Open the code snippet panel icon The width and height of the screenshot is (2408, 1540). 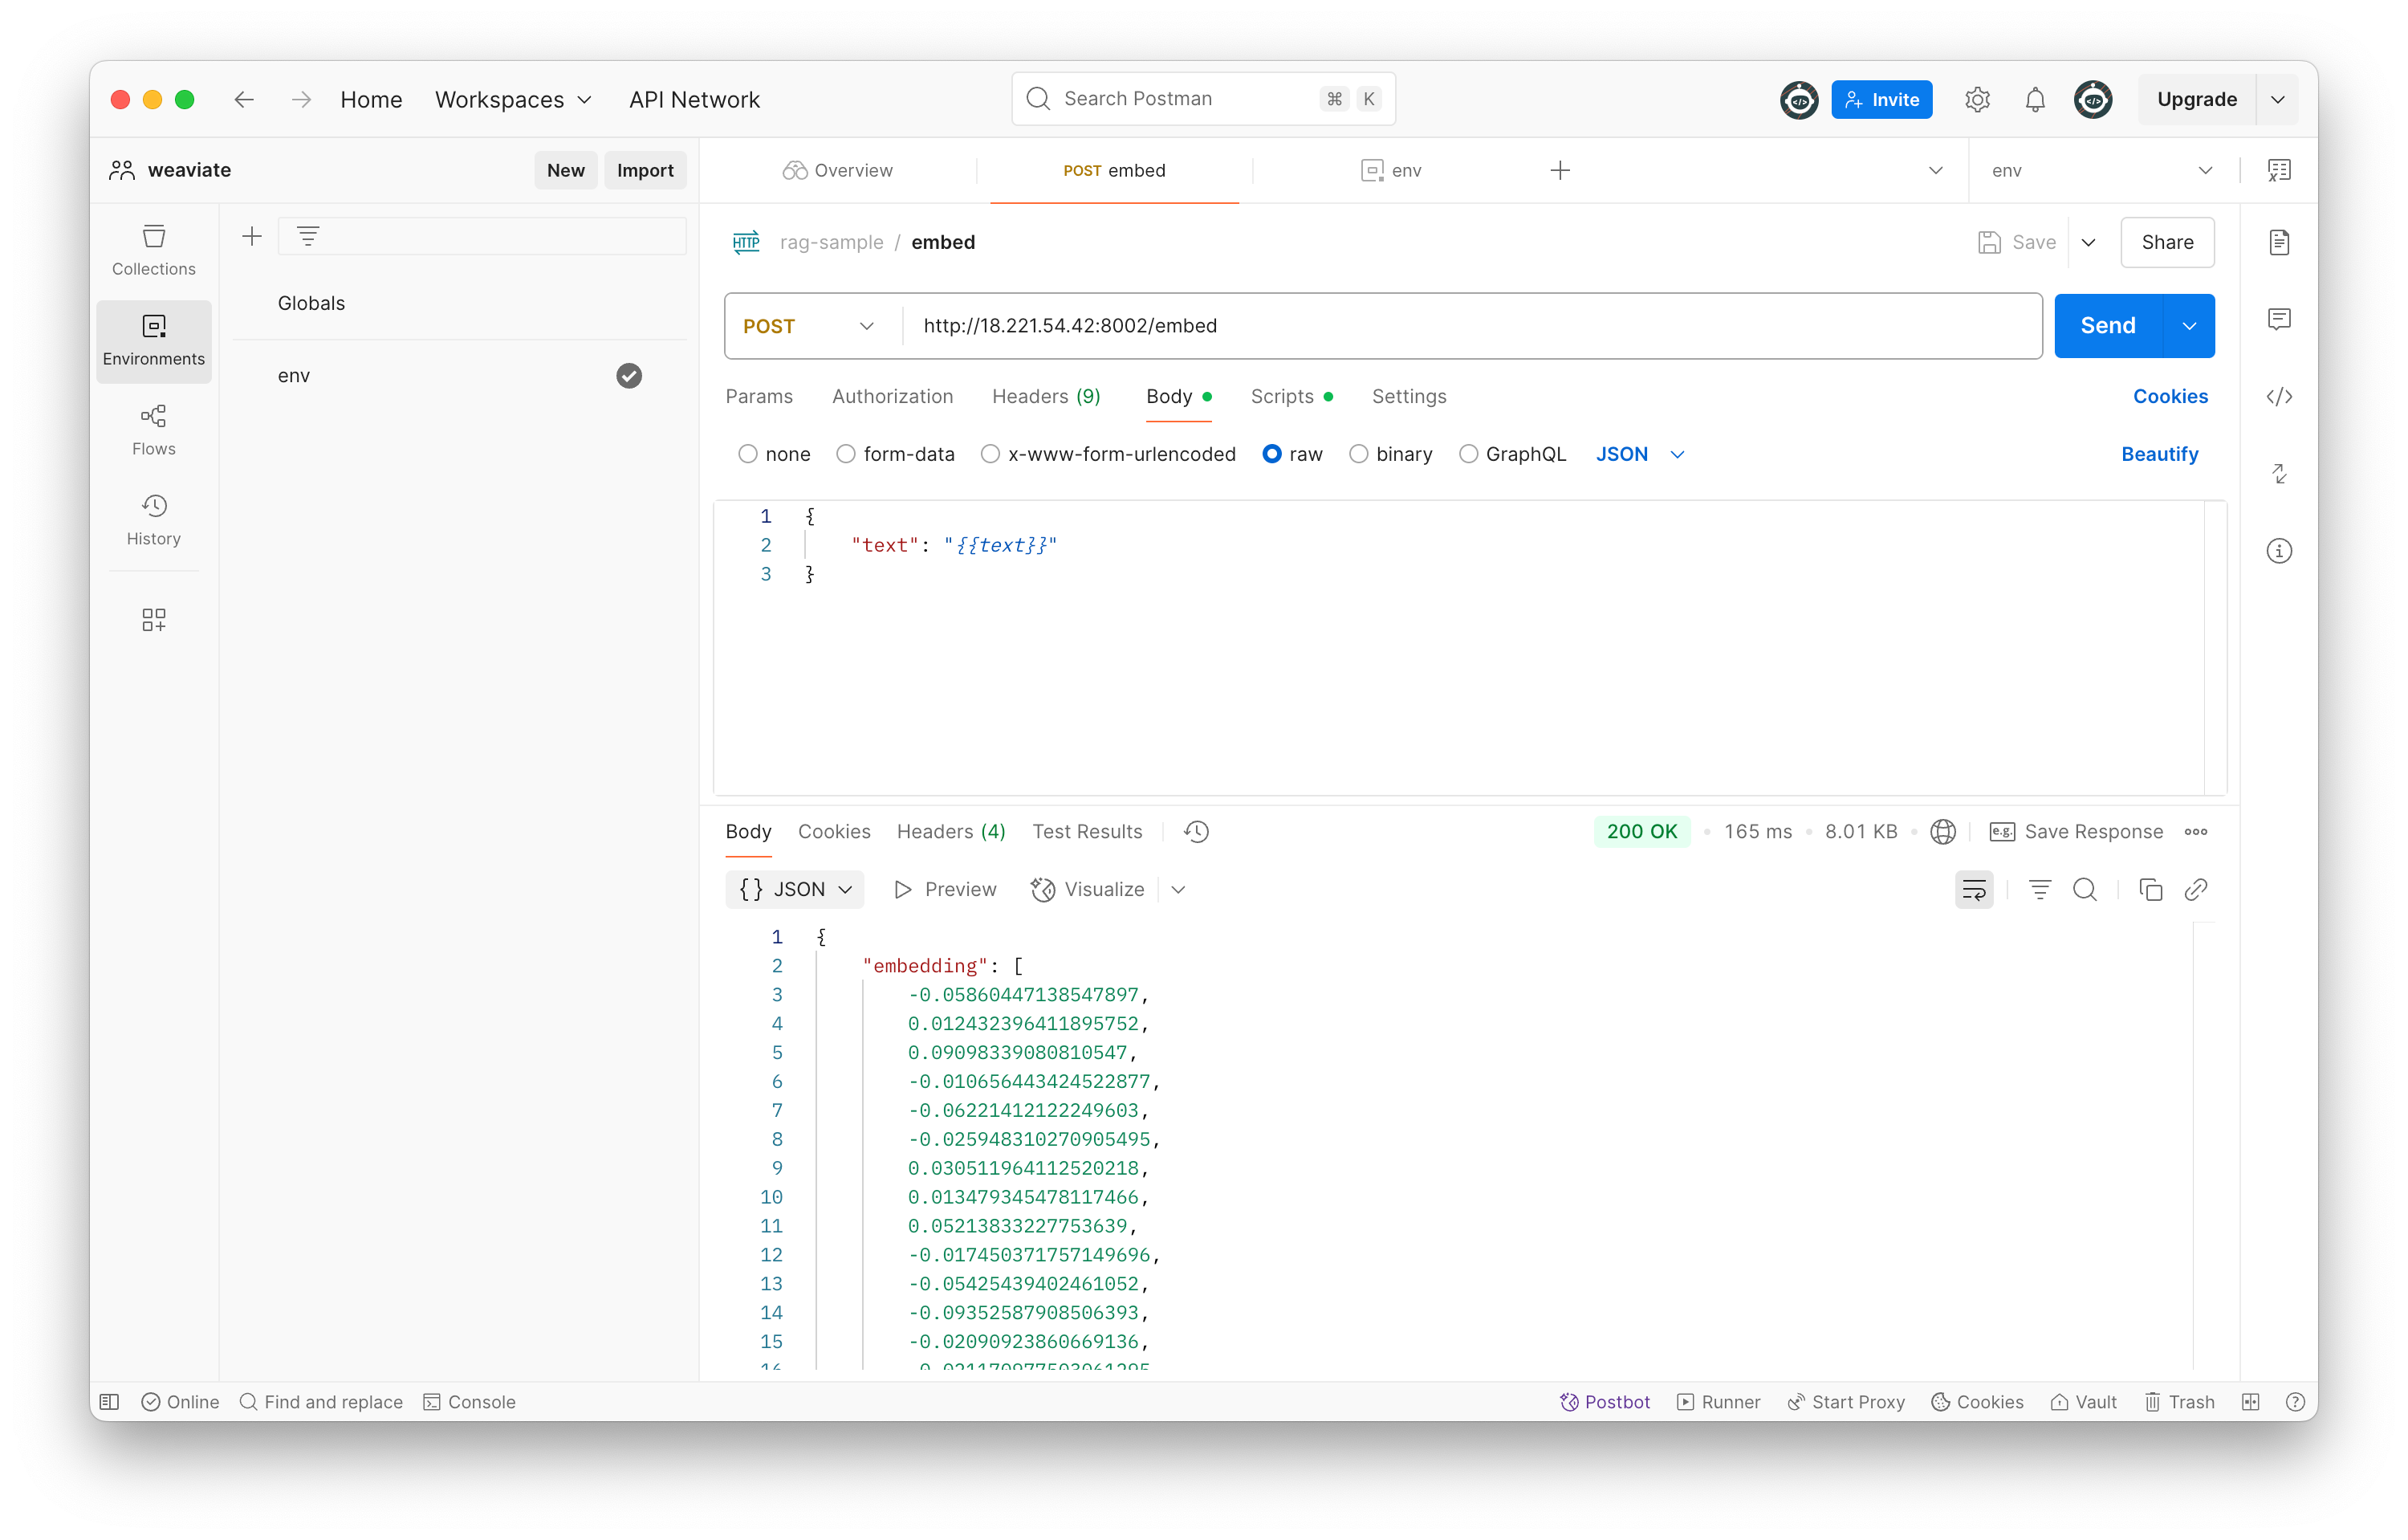tap(2279, 396)
